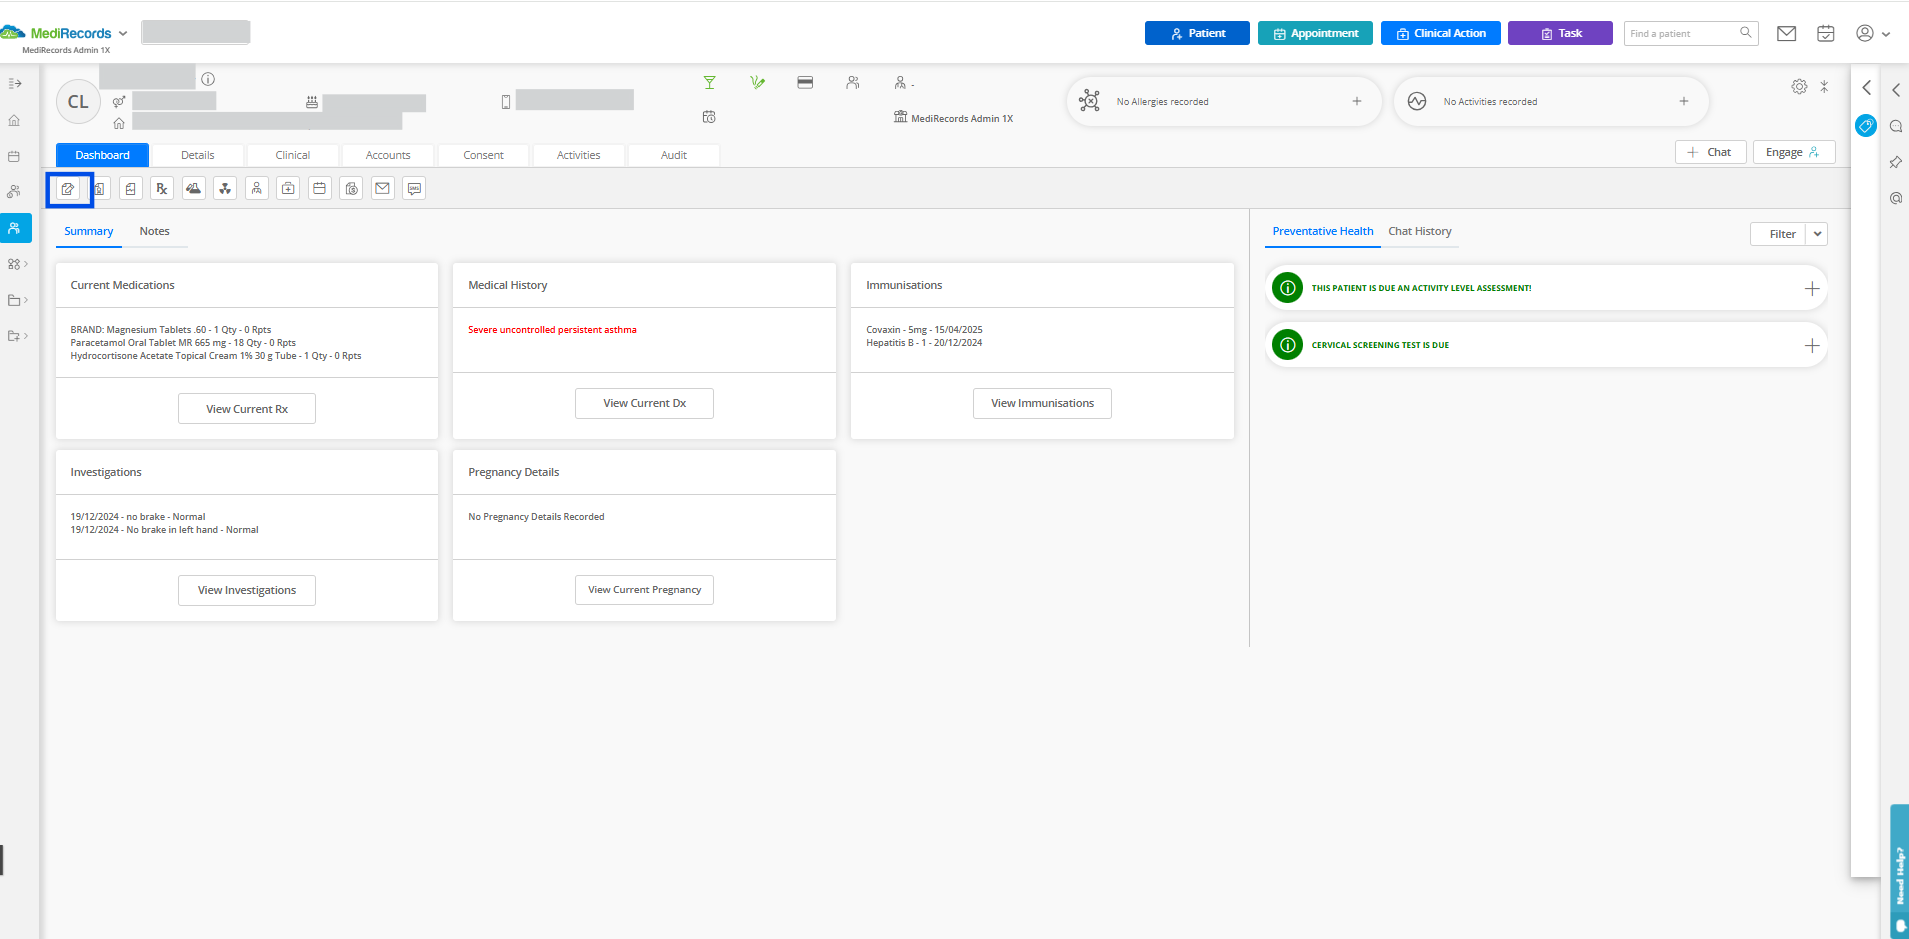Switch to the Chat History tab
The height and width of the screenshot is (939, 1909).
(x=1419, y=231)
